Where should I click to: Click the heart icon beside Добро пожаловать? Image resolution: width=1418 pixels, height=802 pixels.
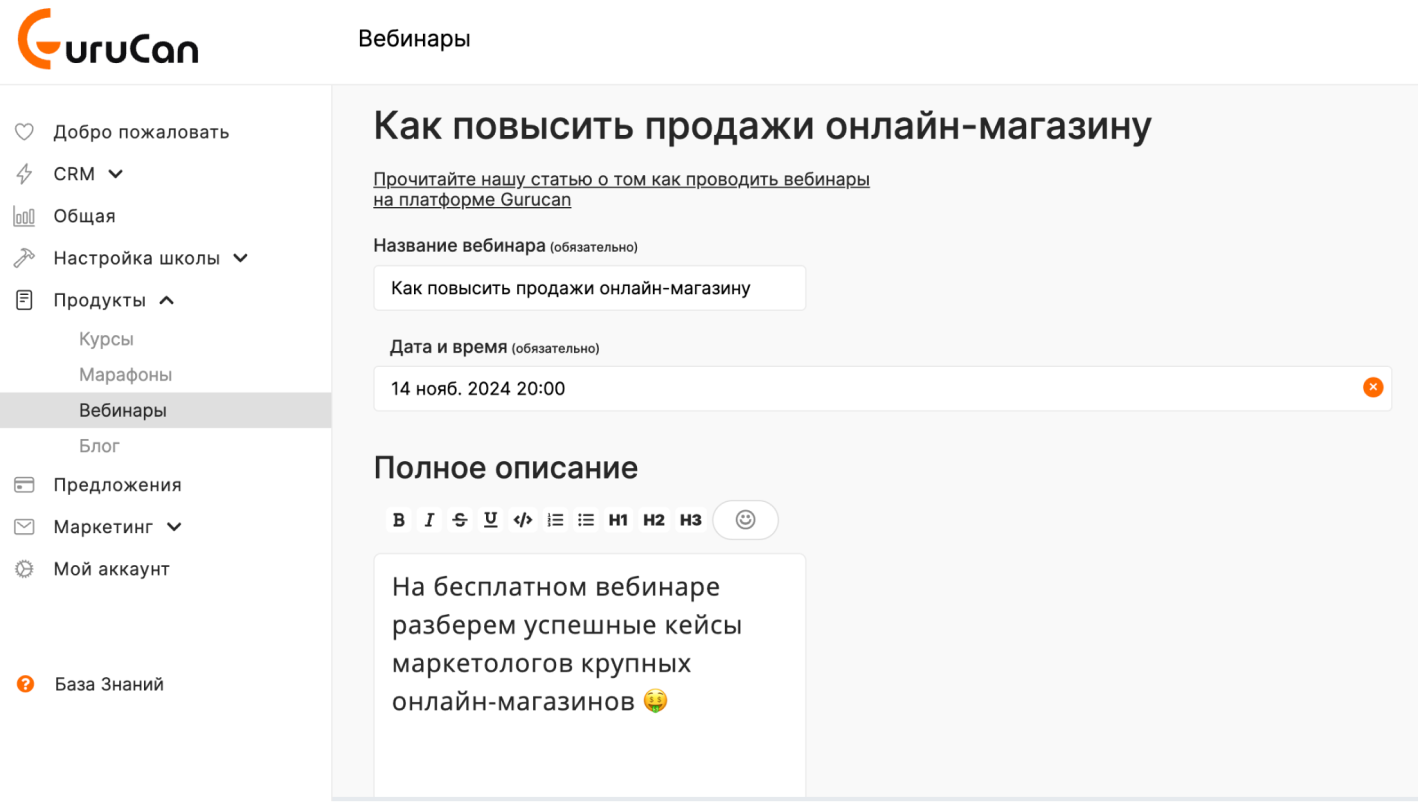coord(24,132)
